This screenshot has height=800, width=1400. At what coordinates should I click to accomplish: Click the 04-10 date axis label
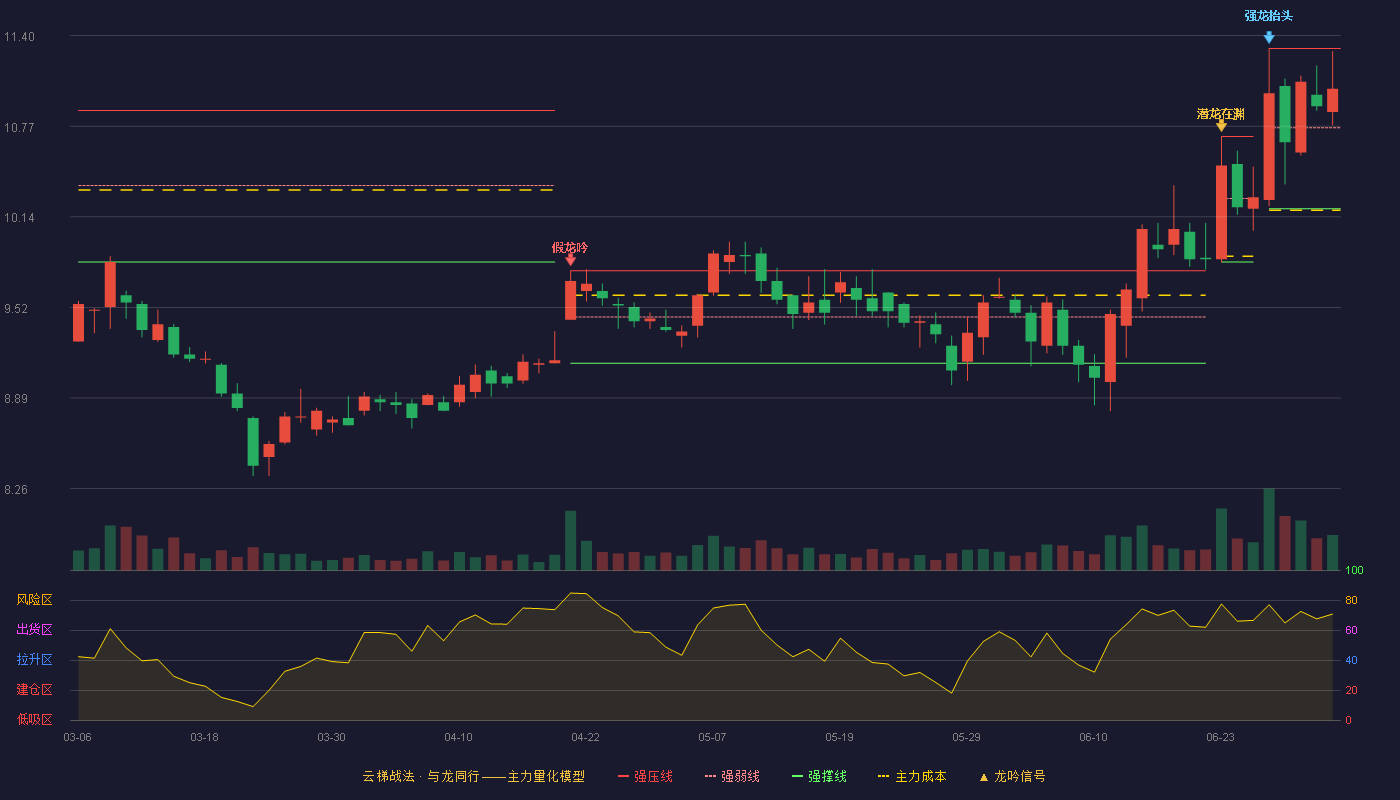[x=458, y=737]
